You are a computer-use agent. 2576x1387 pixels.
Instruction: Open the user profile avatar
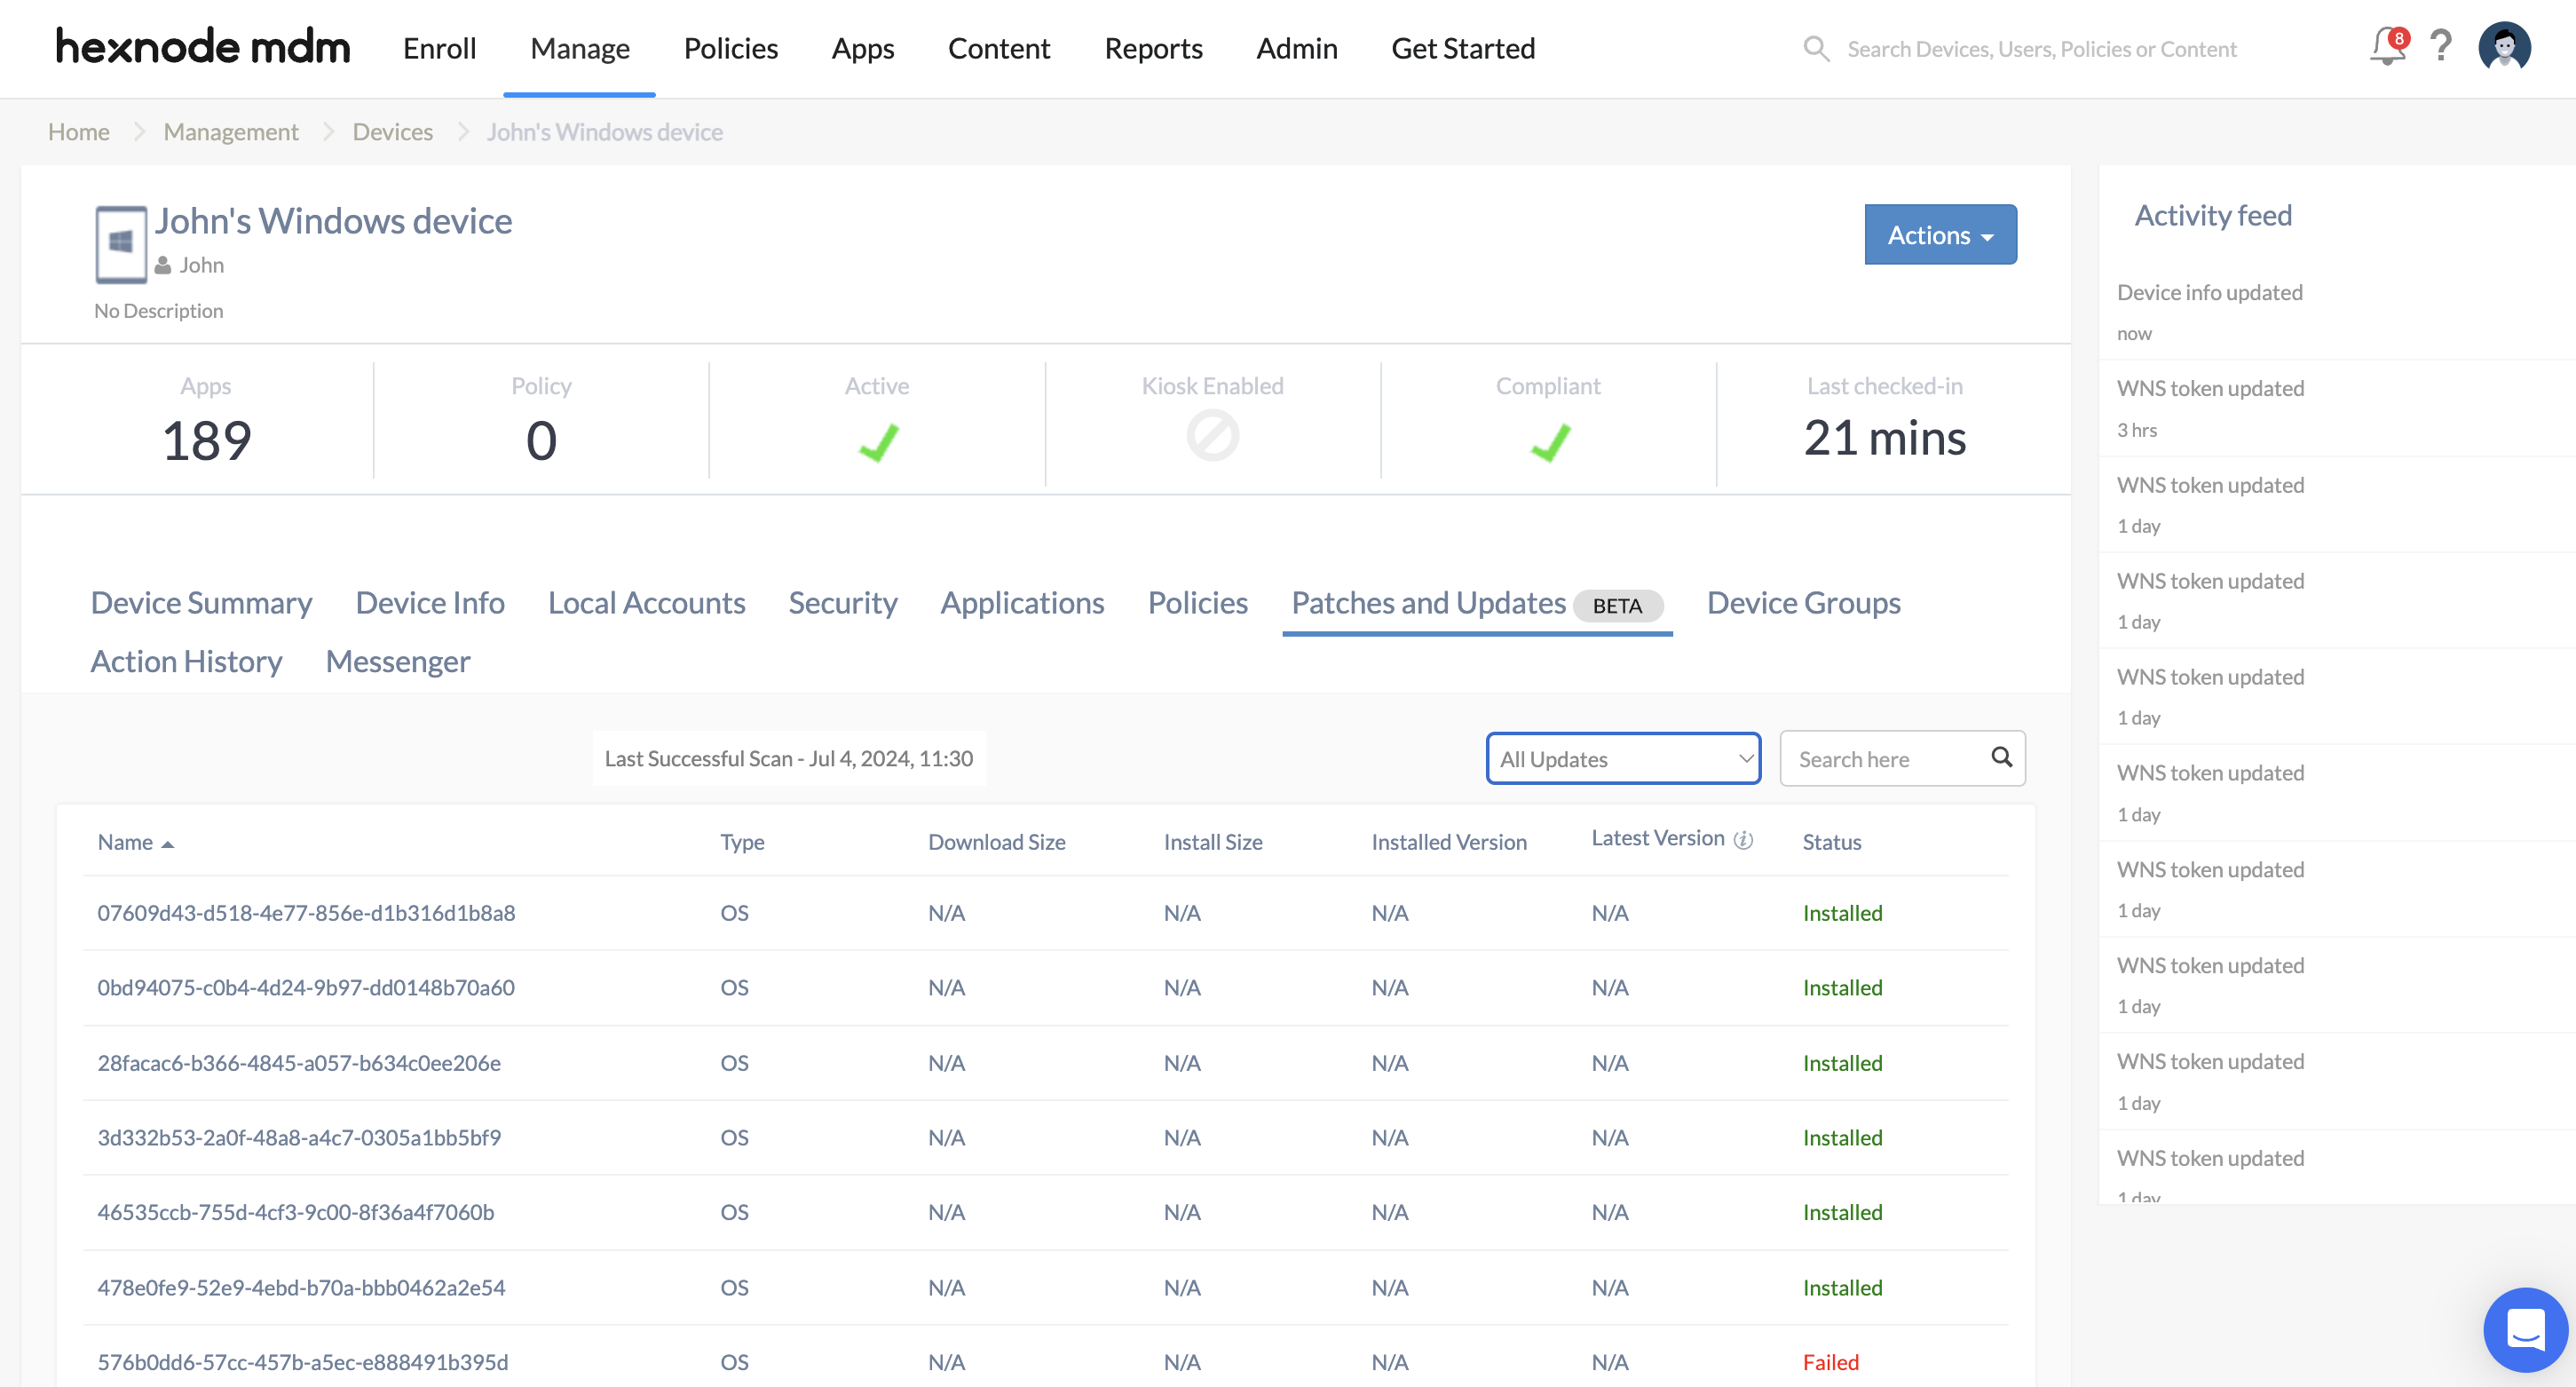pyautogui.click(x=2504, y=47)
